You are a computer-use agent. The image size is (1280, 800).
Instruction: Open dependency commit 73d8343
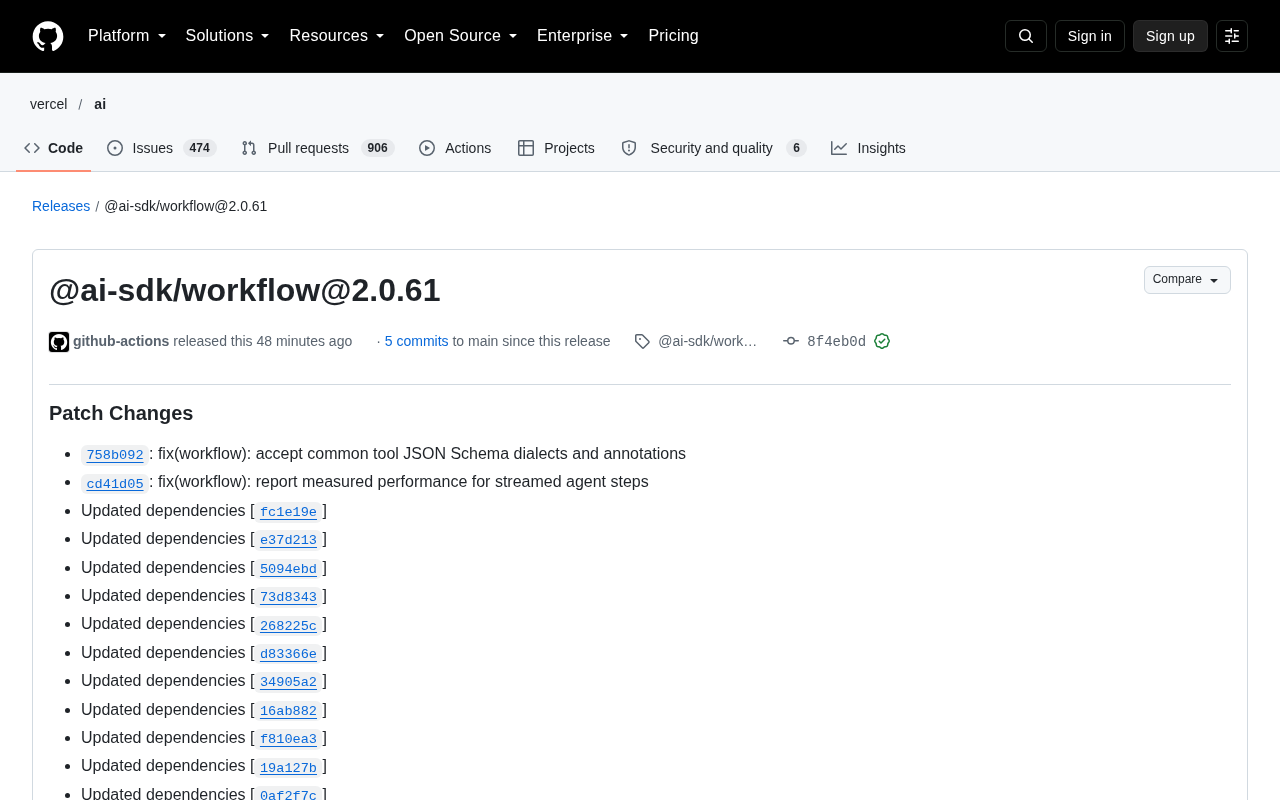point(288,597)
